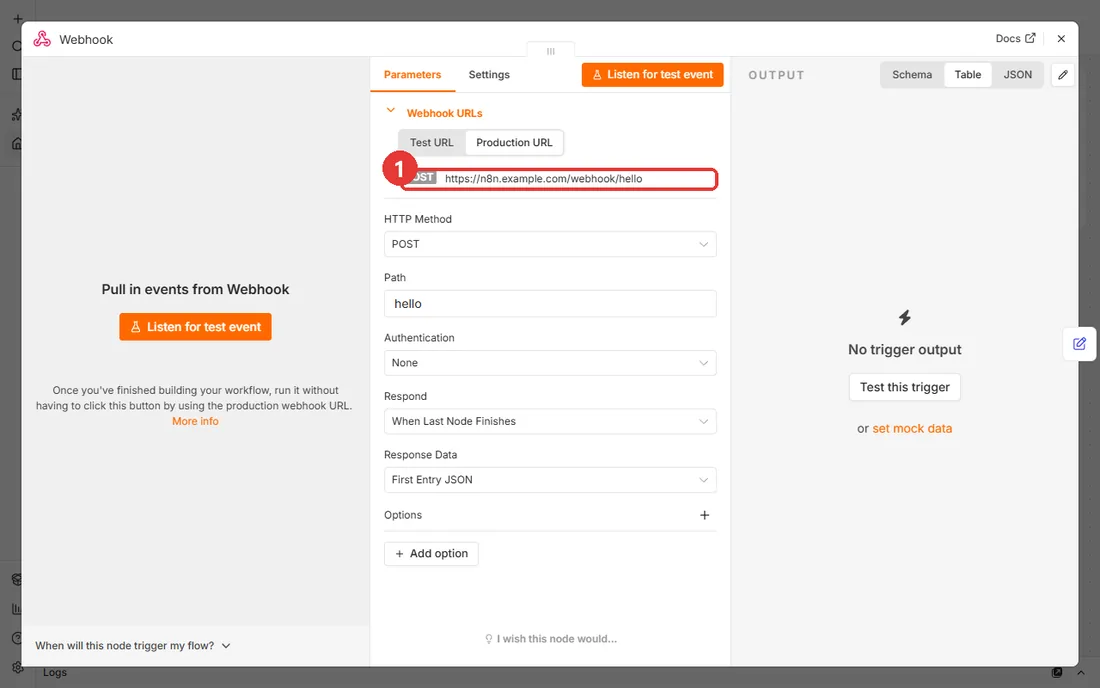The width and height of the screenshot is (1100, 688).
Task: Click the Add option button
Action: (x=431, y=553)
